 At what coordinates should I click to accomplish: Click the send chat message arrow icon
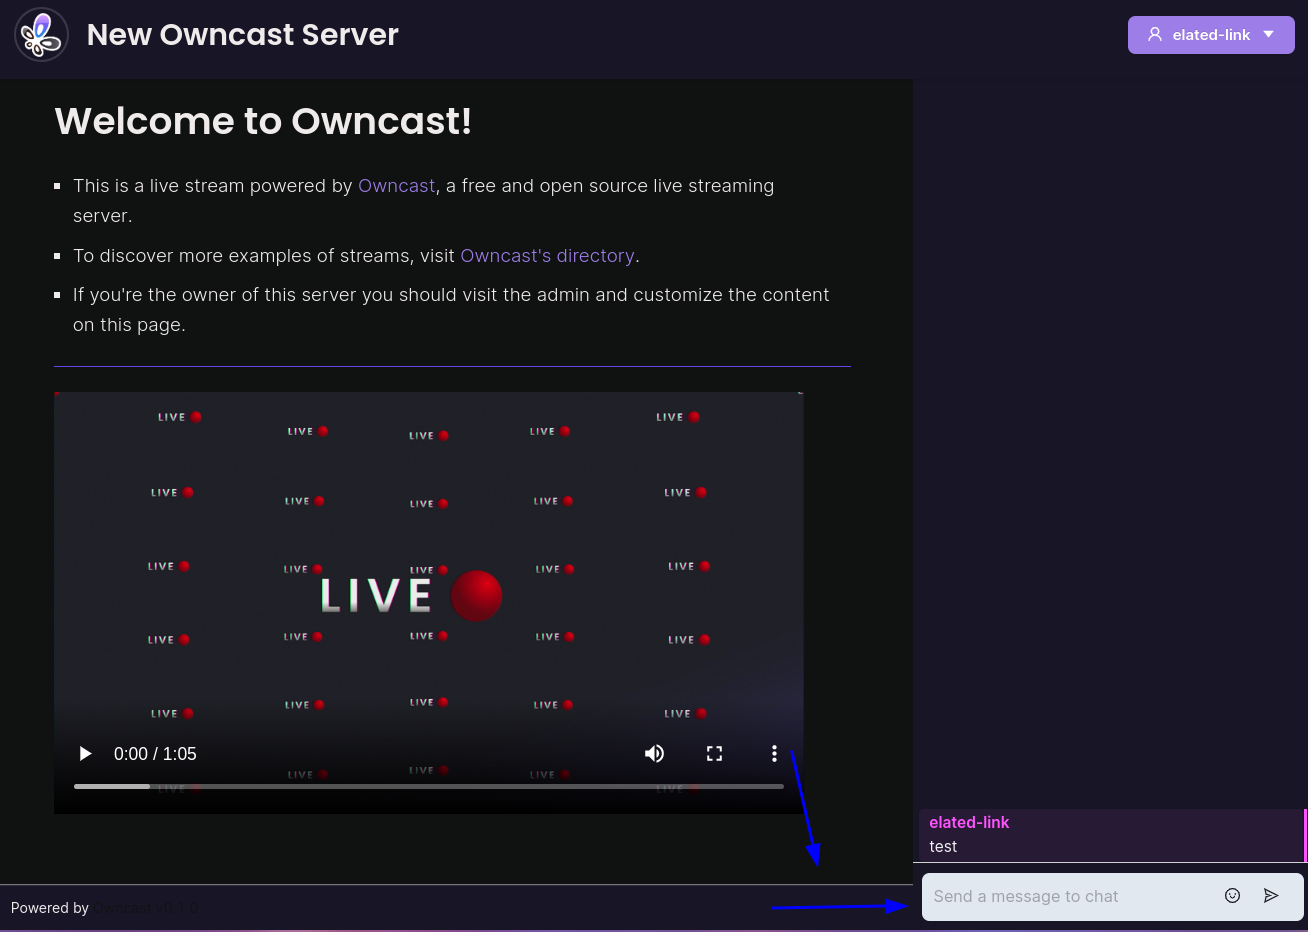[1271, 896]
